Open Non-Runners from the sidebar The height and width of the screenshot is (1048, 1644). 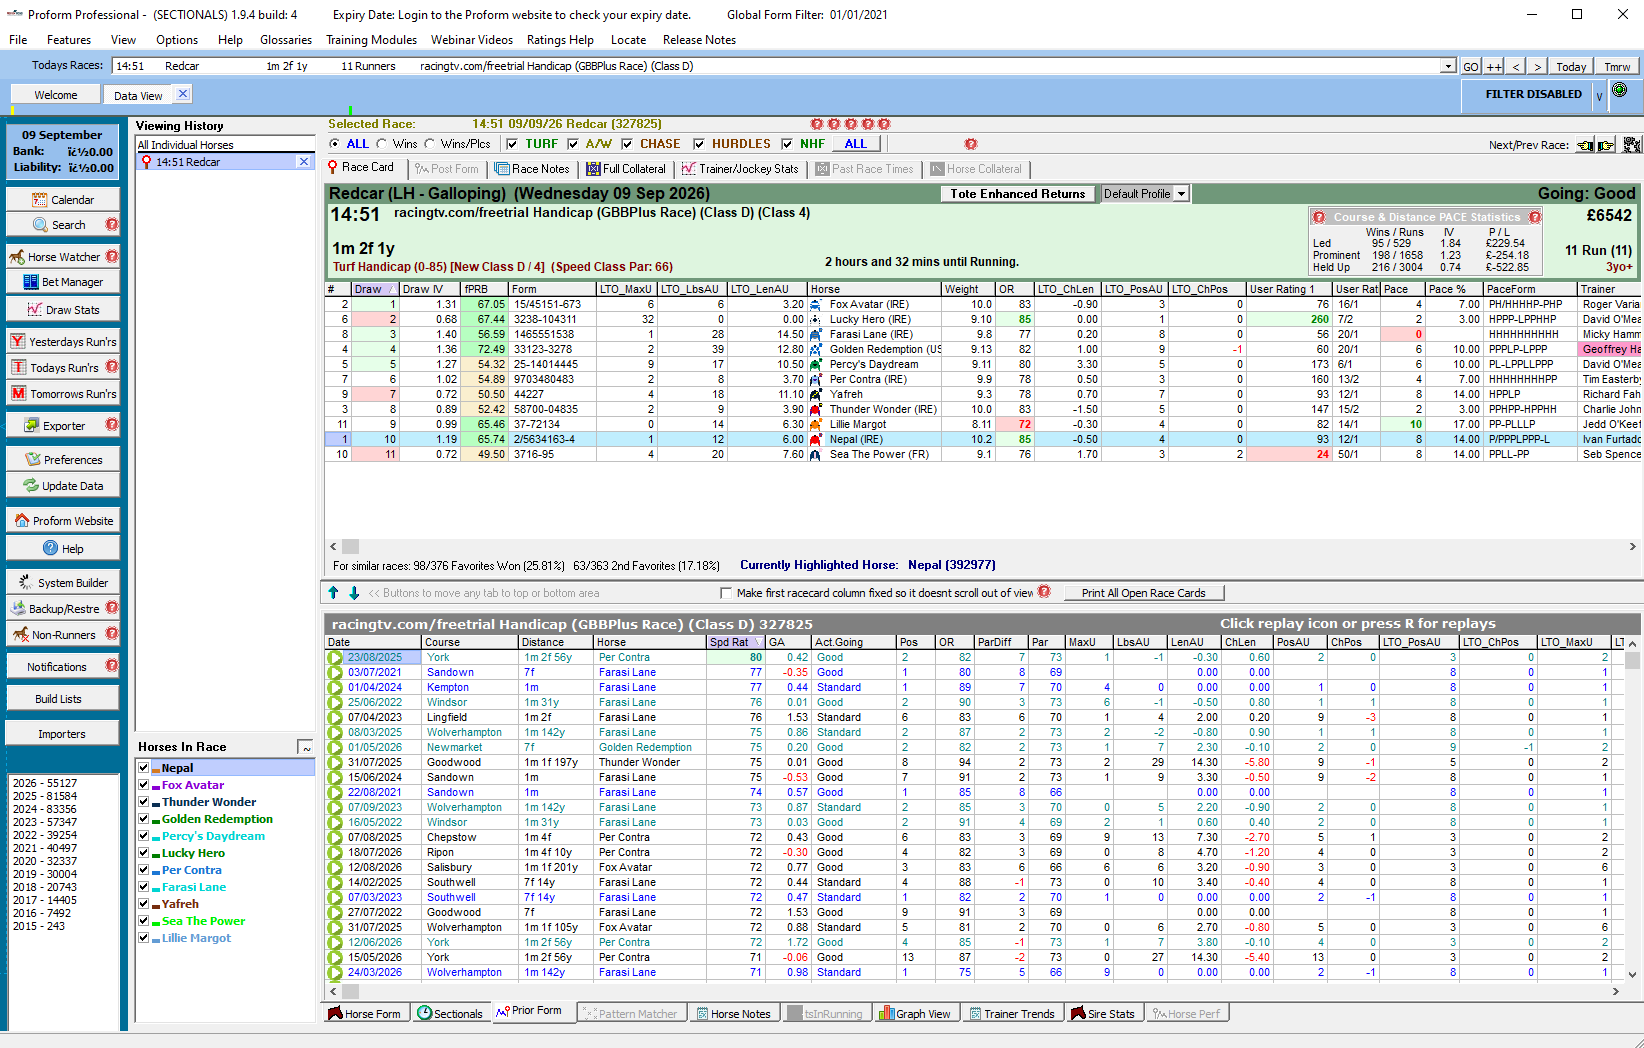(62, 635)
